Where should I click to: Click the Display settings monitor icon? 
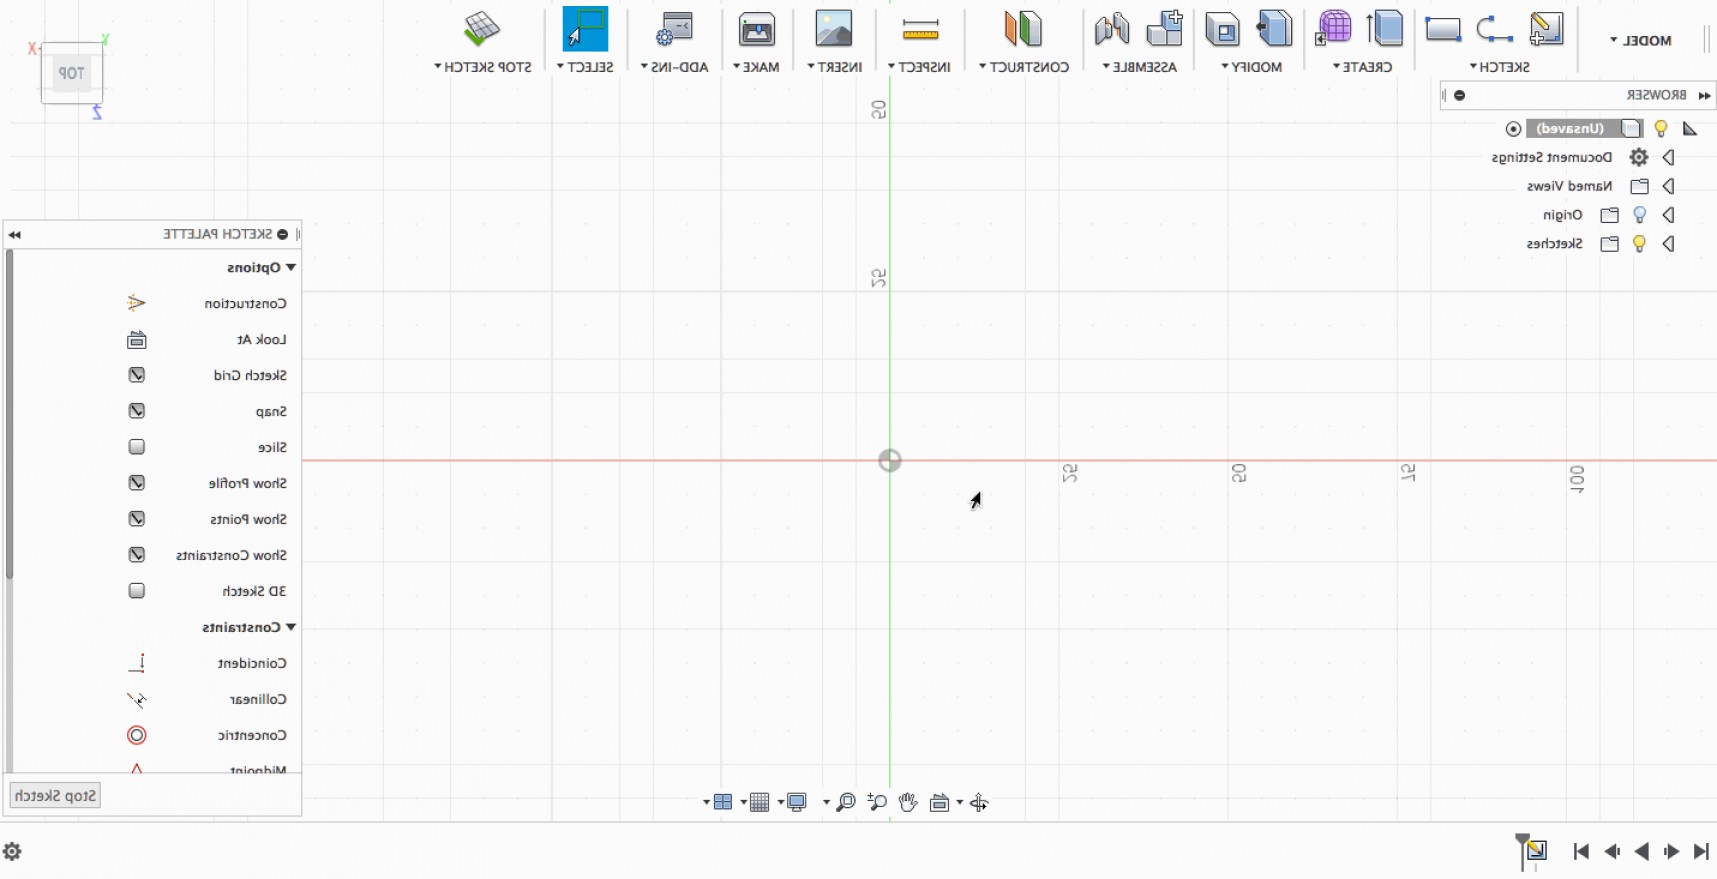point(797,802)
